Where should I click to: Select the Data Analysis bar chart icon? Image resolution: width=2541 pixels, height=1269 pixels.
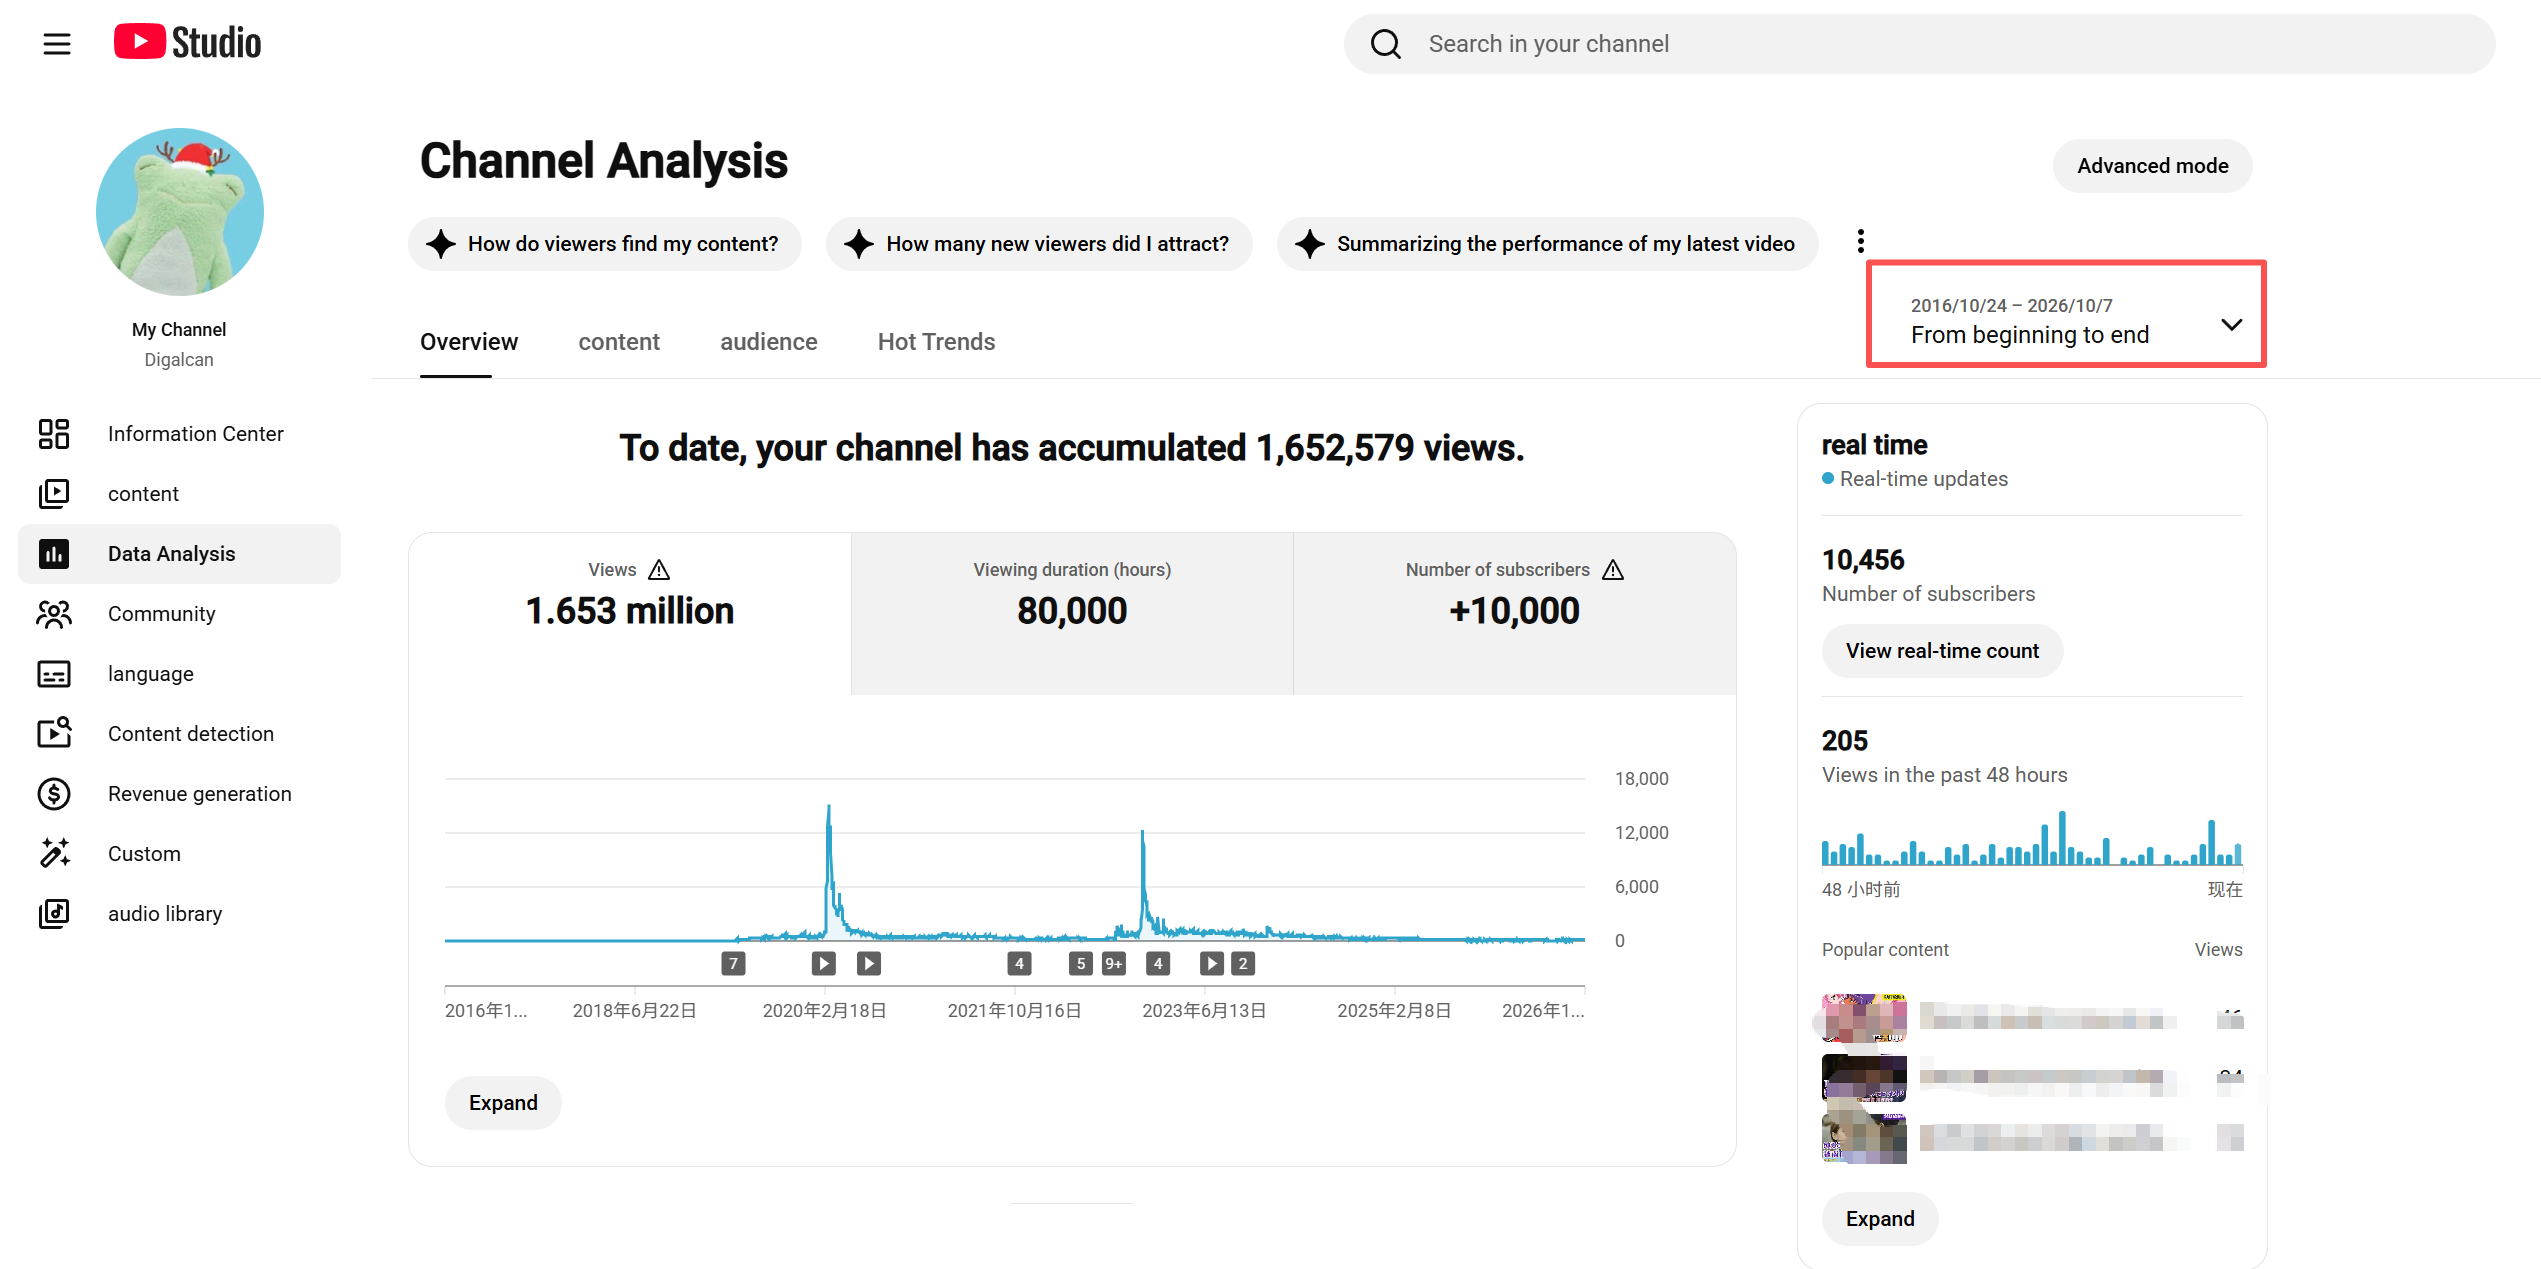point(54,554)
